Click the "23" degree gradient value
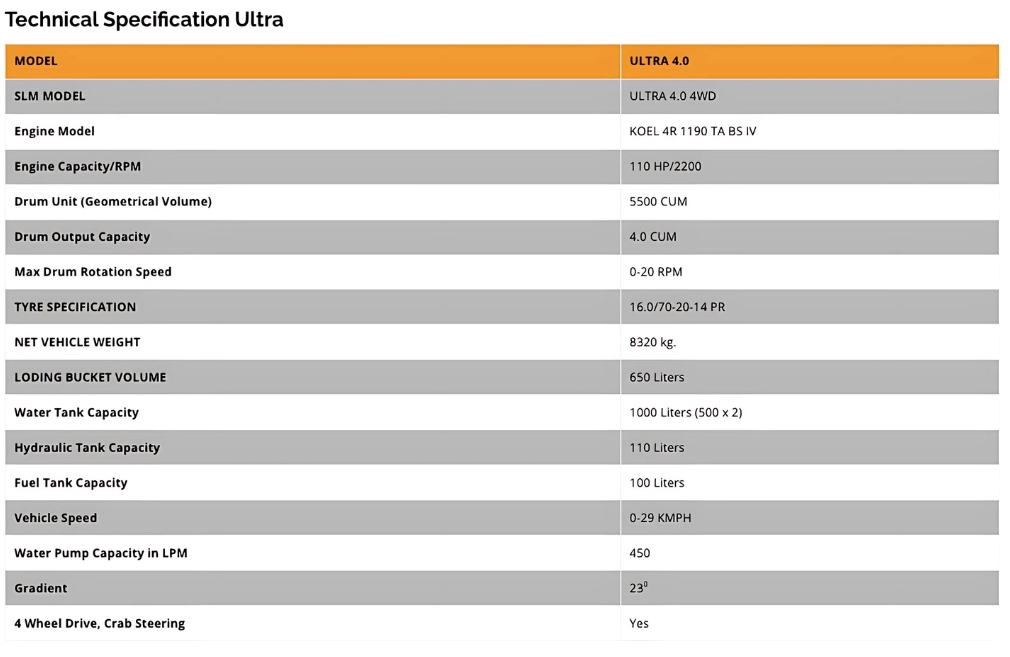Screen dimensions: 1010x657 click(638, 587)
